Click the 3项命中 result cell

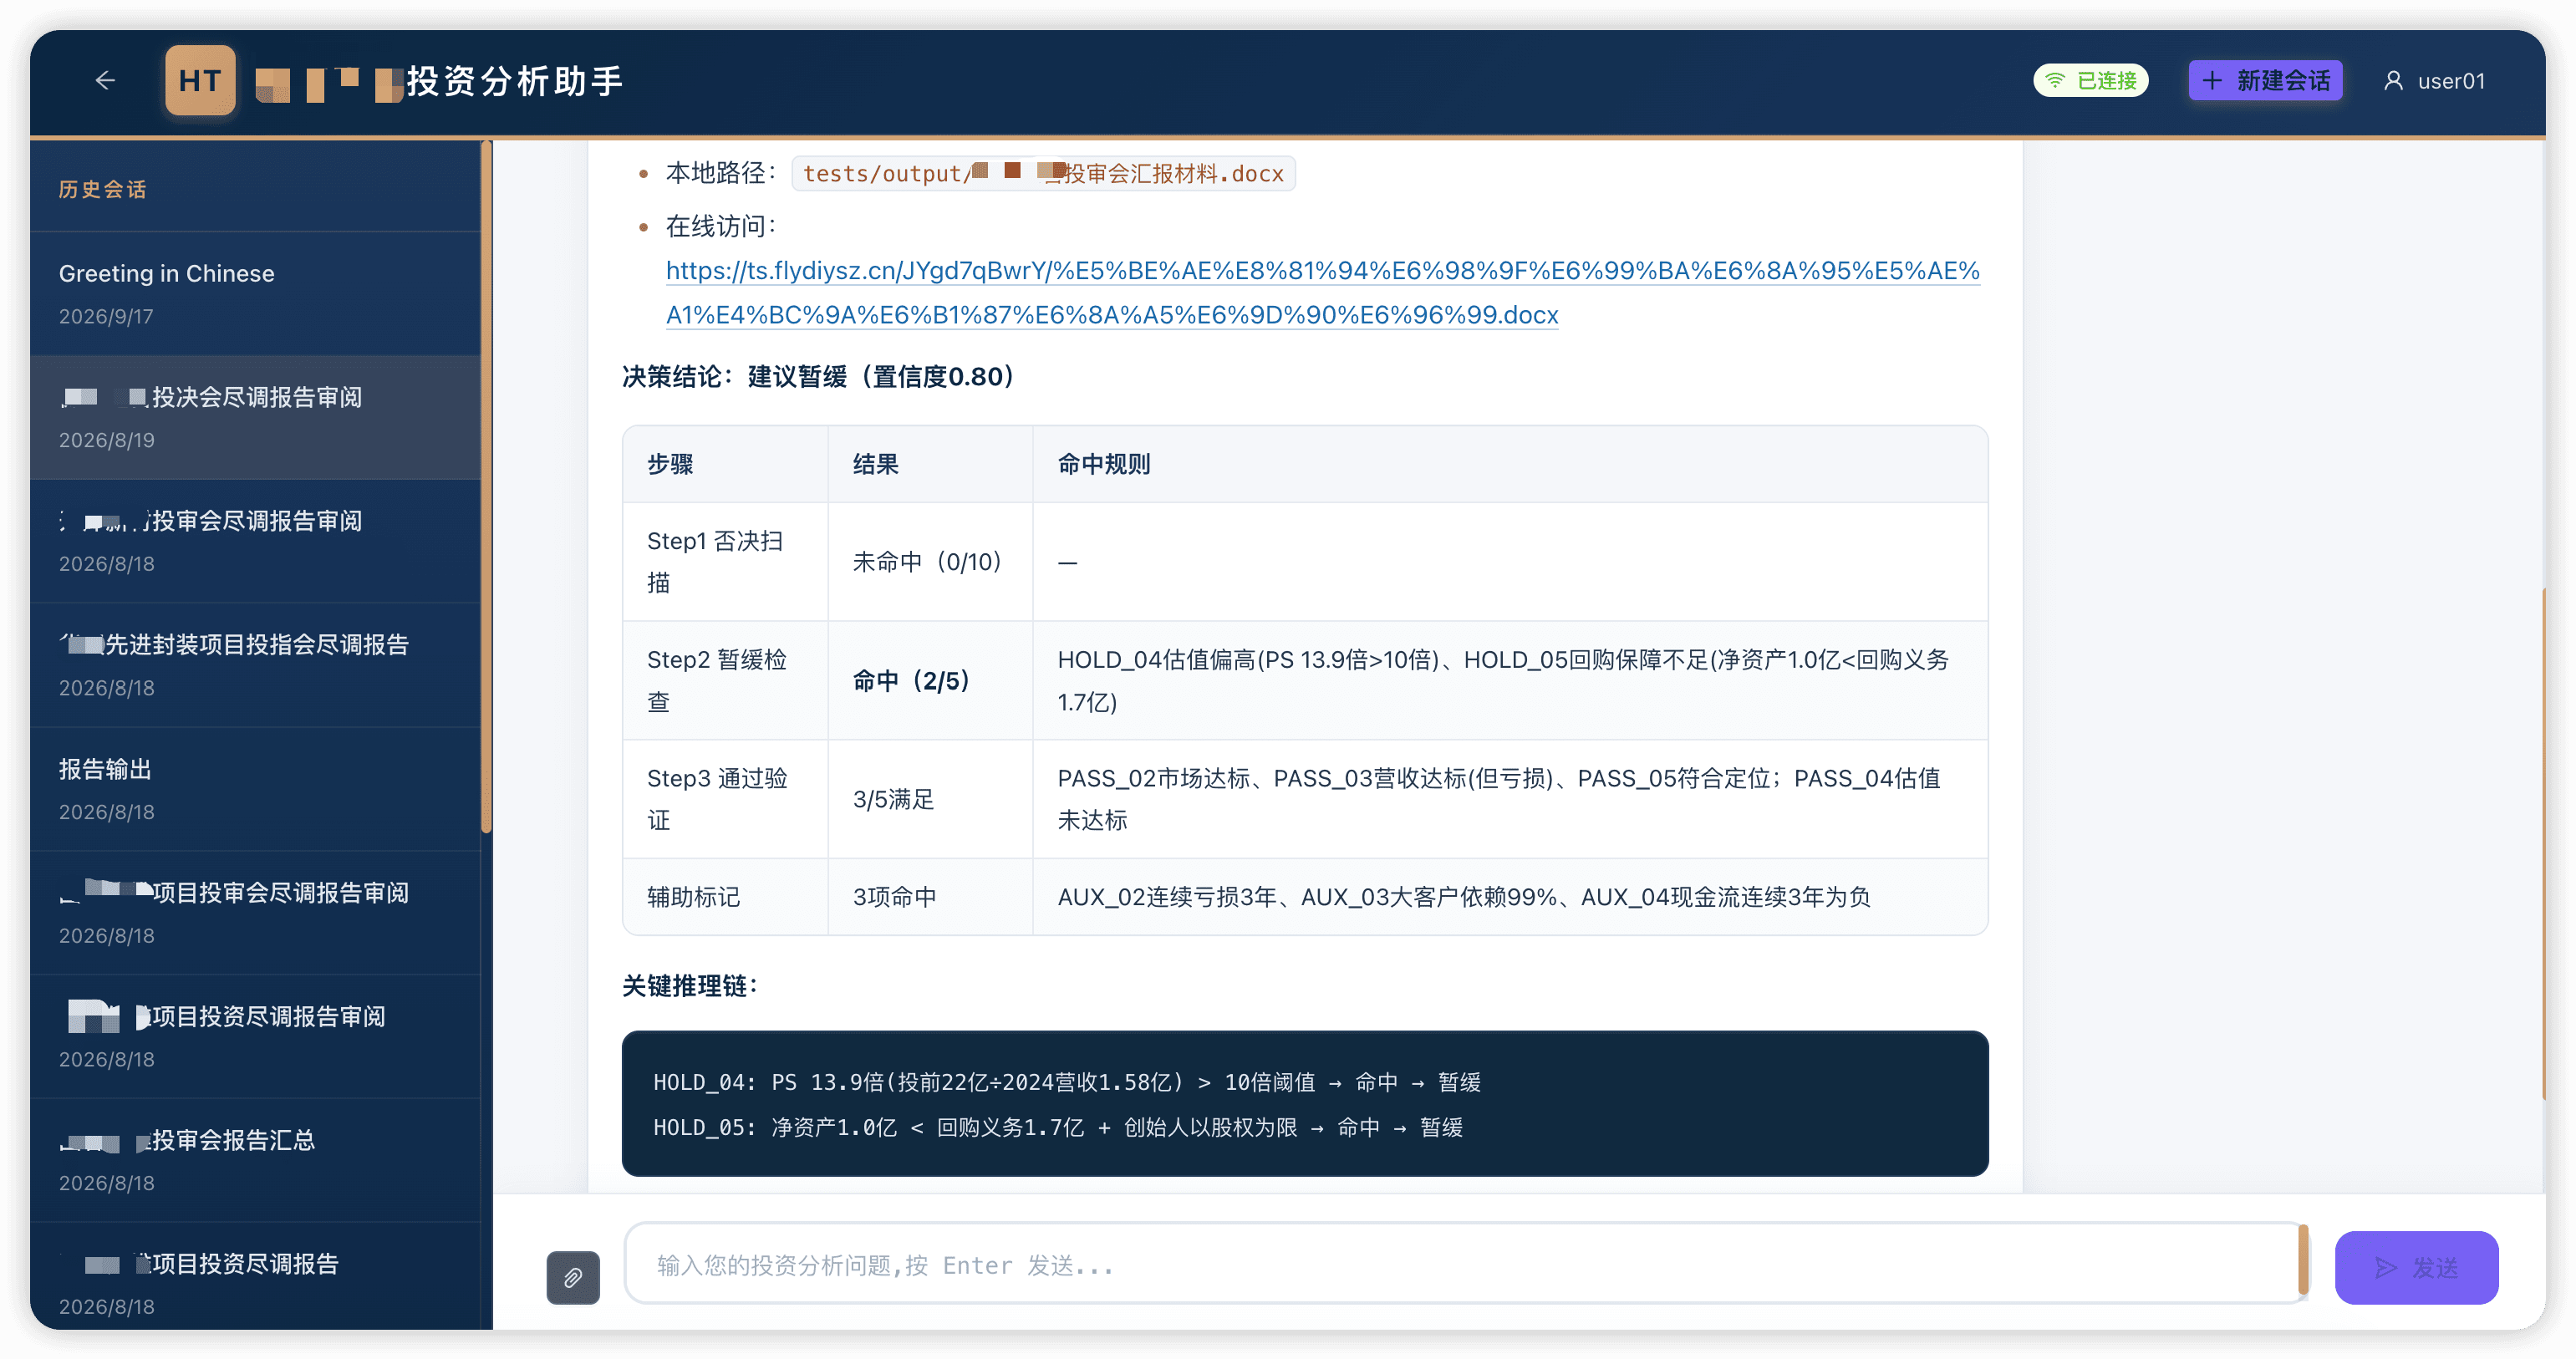930,896
